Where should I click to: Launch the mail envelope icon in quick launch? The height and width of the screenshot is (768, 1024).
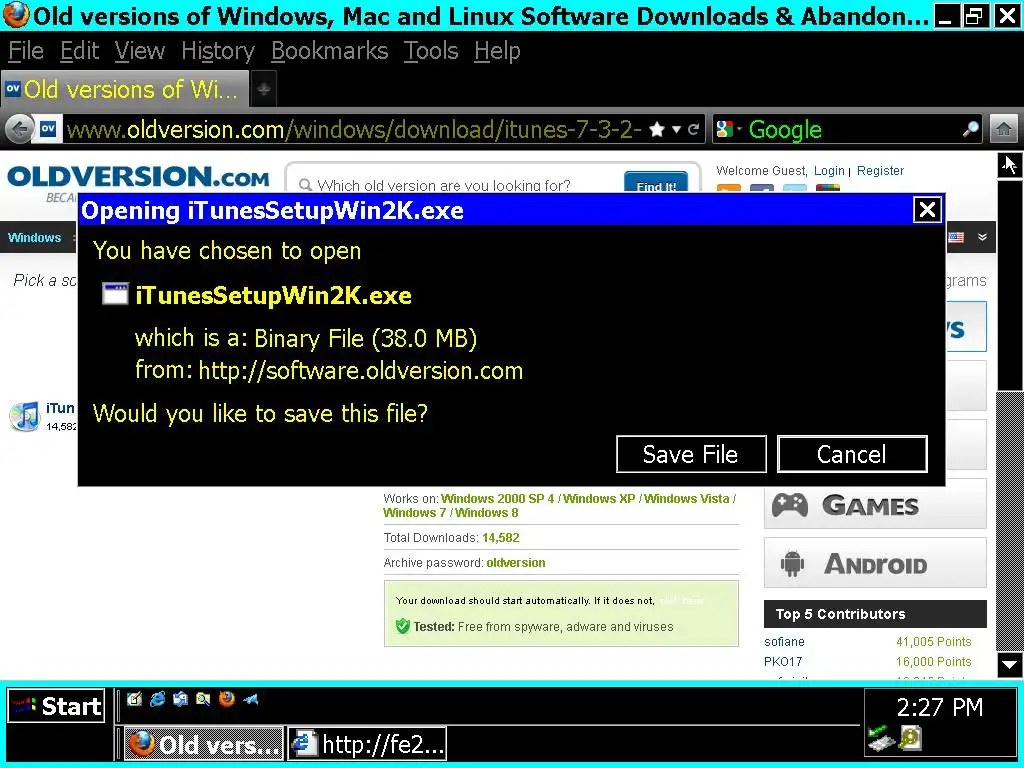[x=180, y=699]
